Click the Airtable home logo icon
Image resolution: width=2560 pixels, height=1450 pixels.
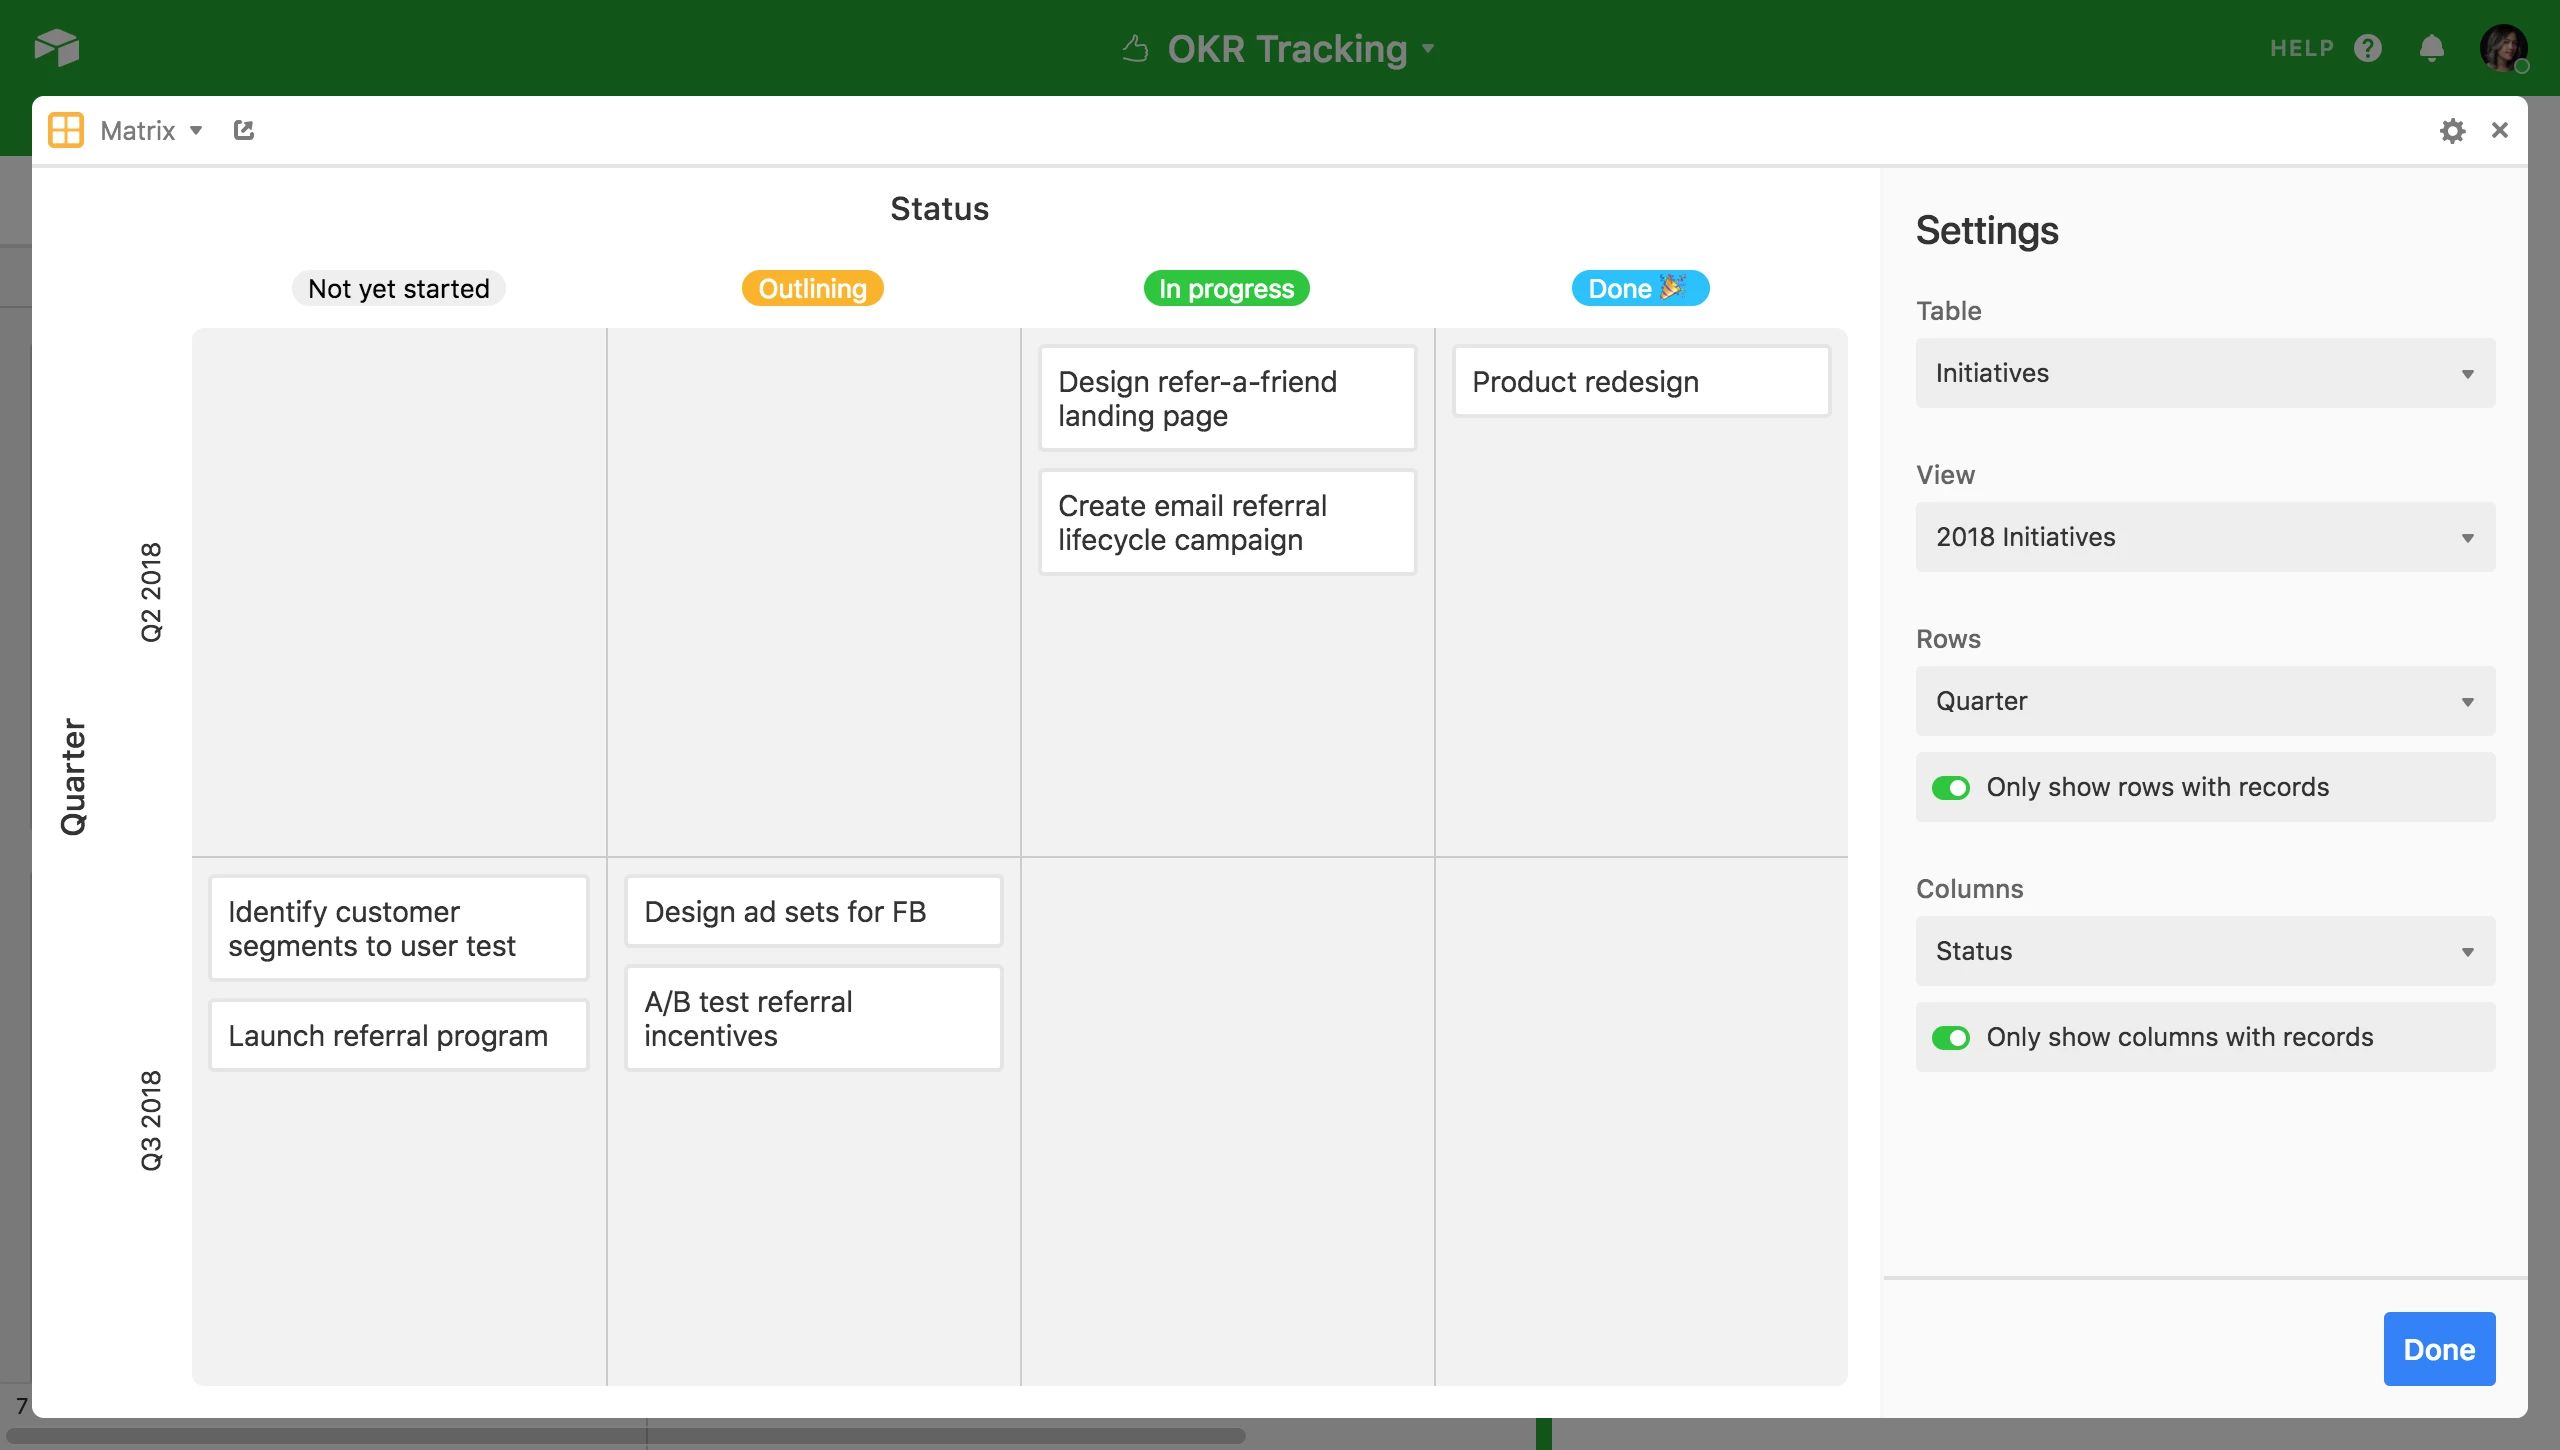(x=57, y=47)
